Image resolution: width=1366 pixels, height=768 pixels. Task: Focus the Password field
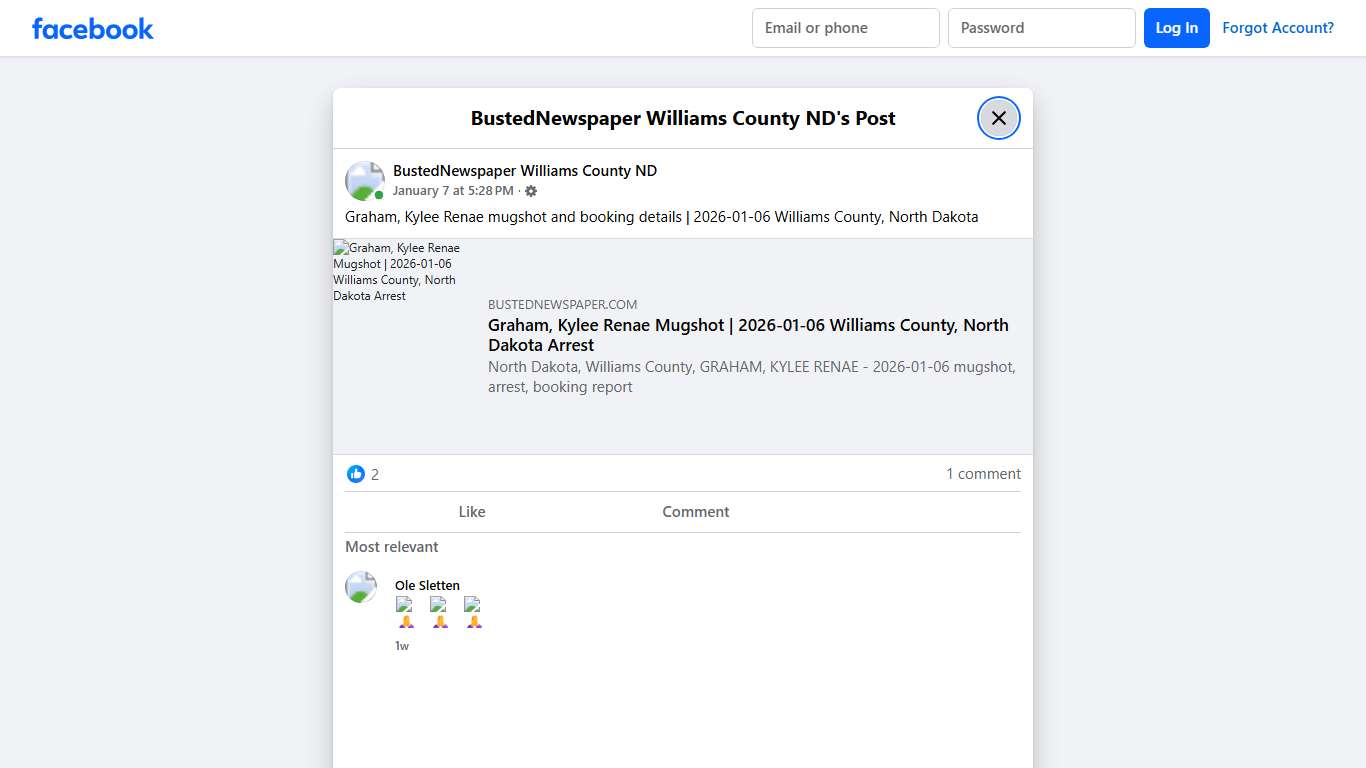click(x=1041, y=28)
